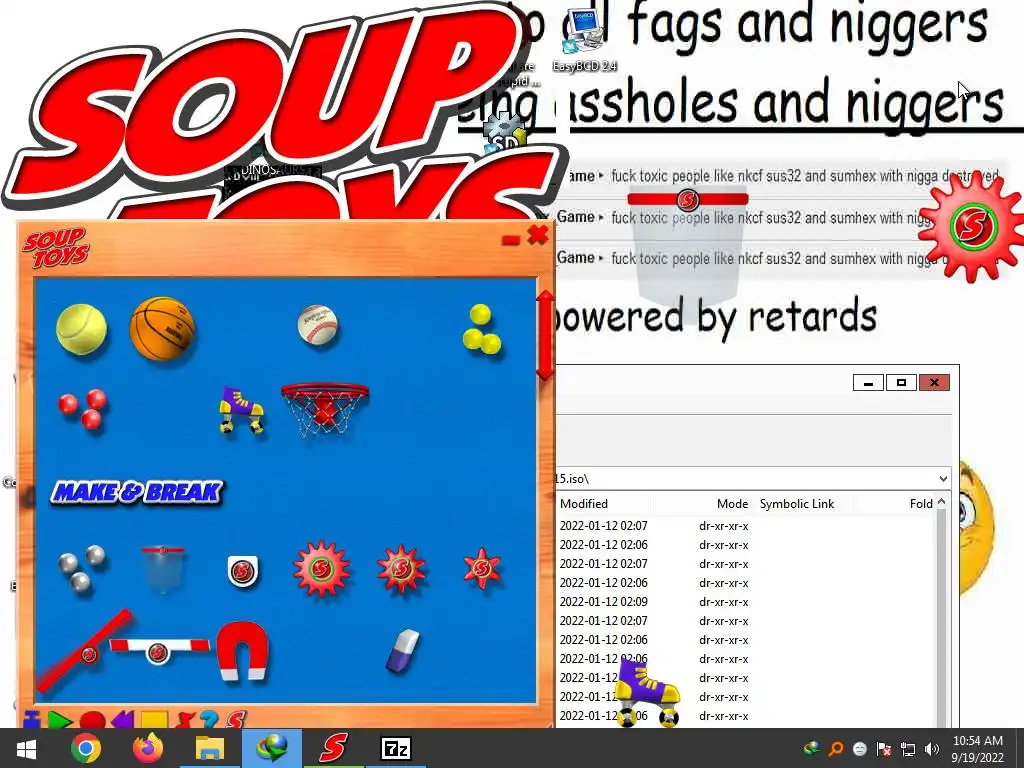Click the network tray icon
This screenshot has width=1024, height=768.
(x=908, y=749)
